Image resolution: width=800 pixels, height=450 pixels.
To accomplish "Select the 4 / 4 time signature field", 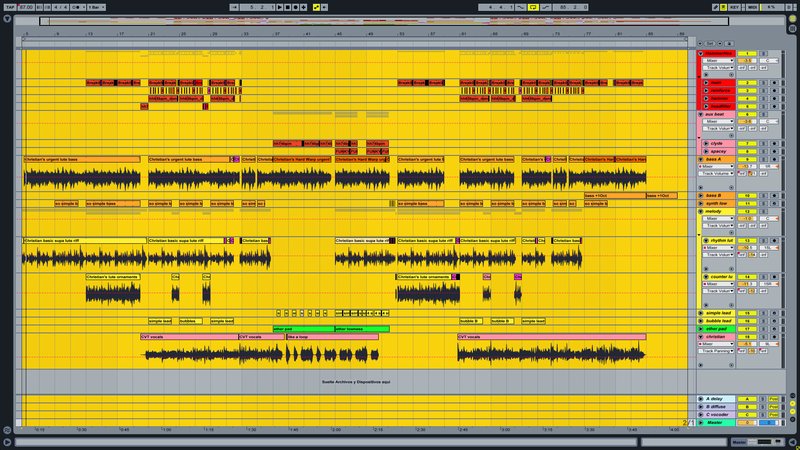I will tap(60, 7).
